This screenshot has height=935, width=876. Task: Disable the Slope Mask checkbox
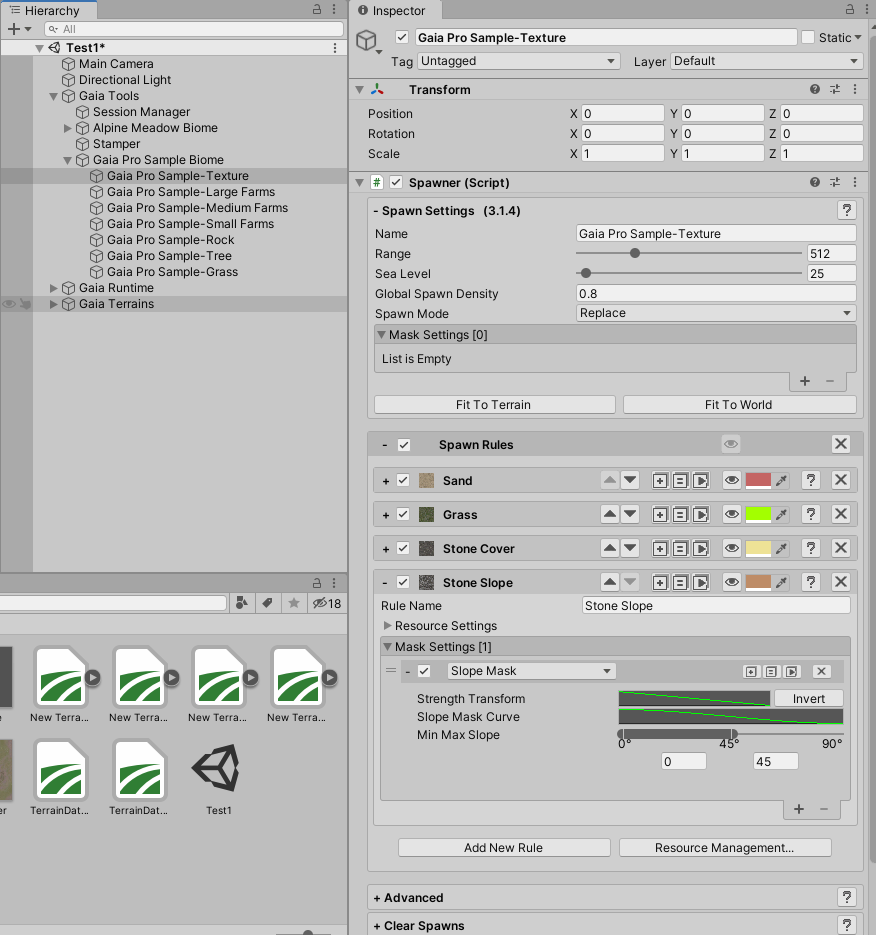pos(424,671)
